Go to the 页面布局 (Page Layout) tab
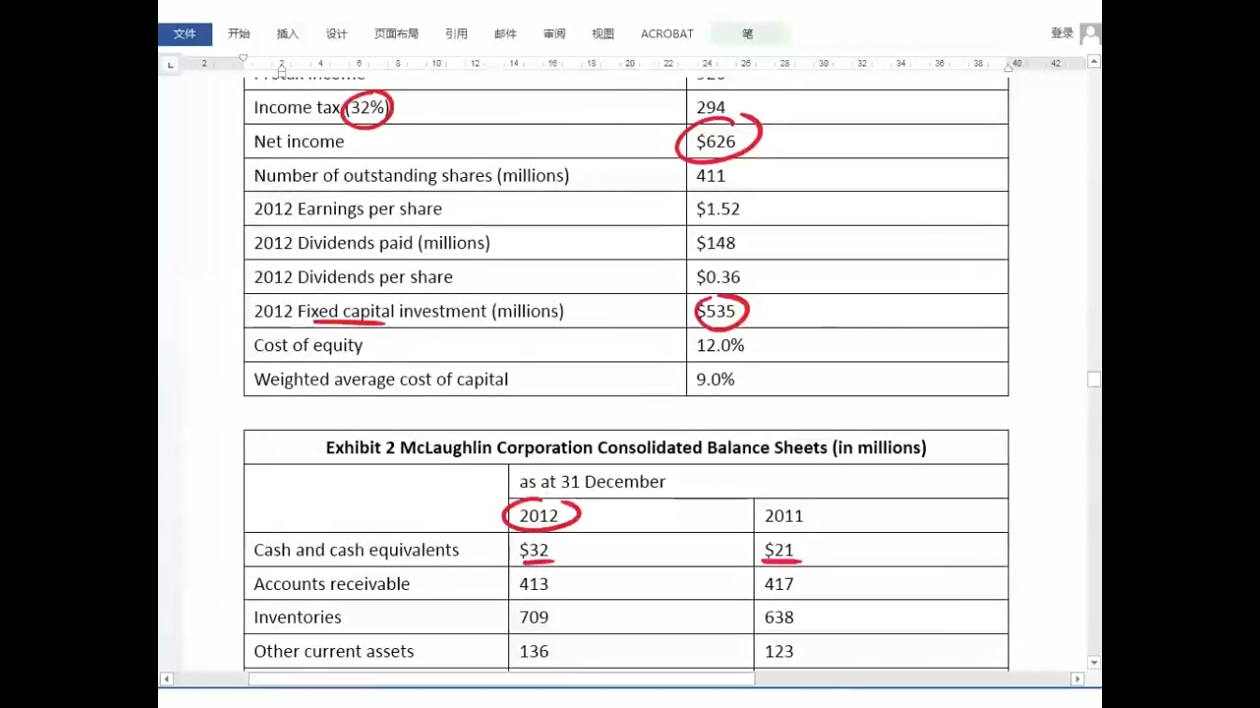The image size is (1260, 708). 396,34
